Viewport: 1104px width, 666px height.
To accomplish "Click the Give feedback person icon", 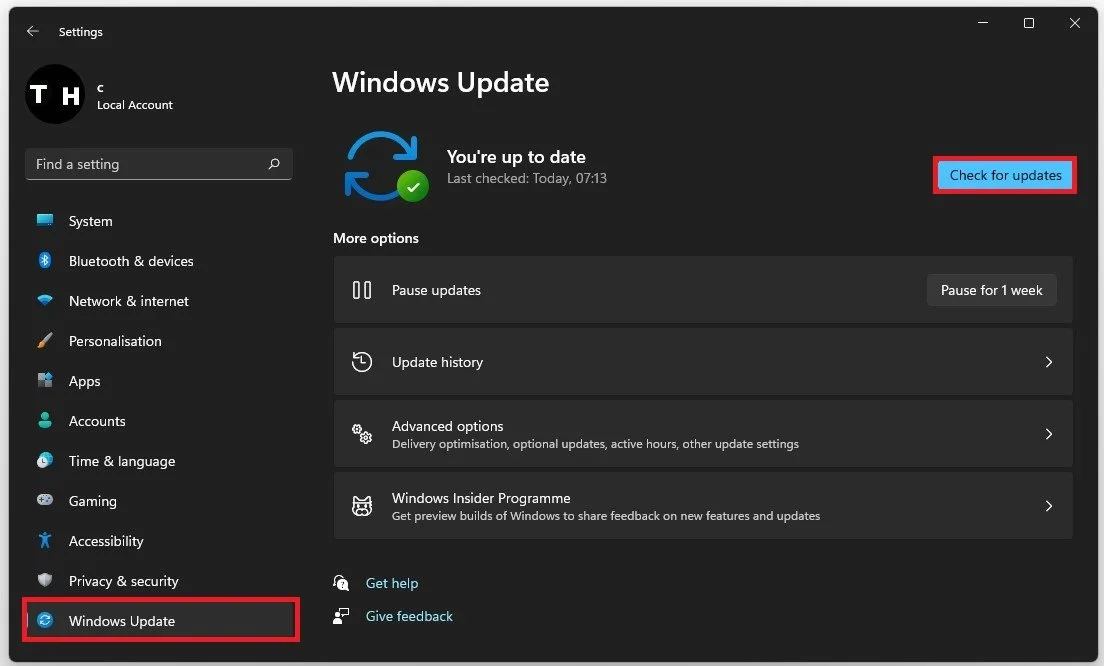I will click(341, 616).
